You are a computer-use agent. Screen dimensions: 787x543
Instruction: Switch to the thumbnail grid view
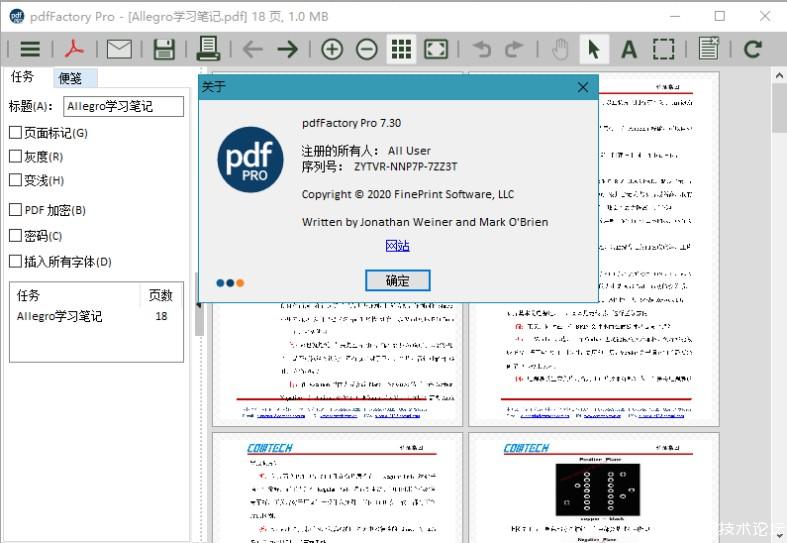coord(401,49)
